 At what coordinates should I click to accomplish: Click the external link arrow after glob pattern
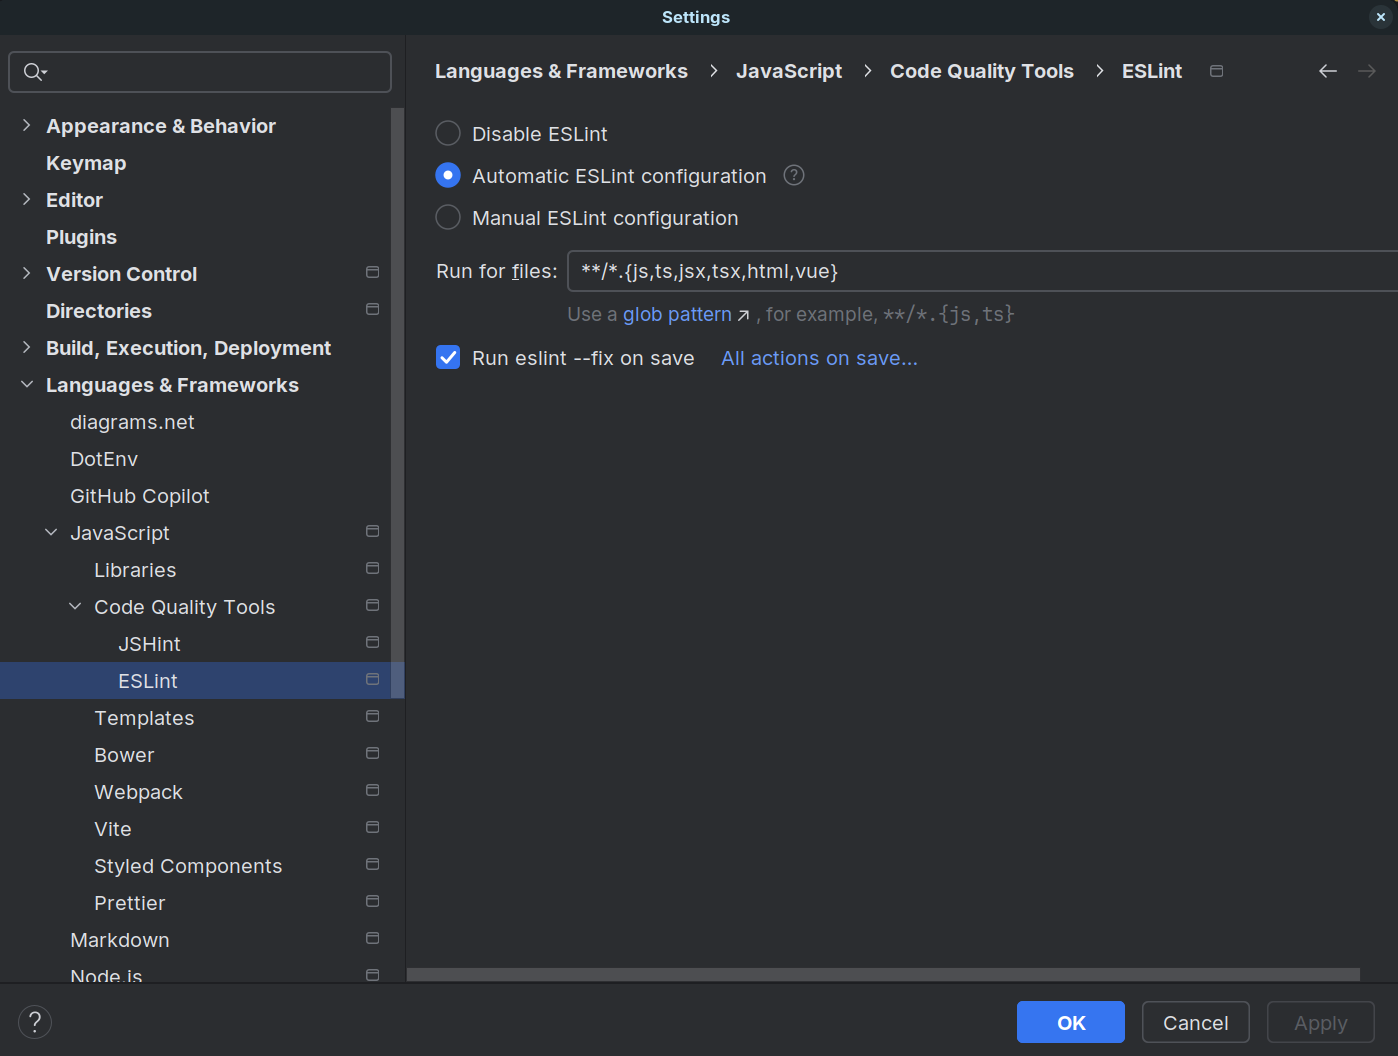(744, 314)
